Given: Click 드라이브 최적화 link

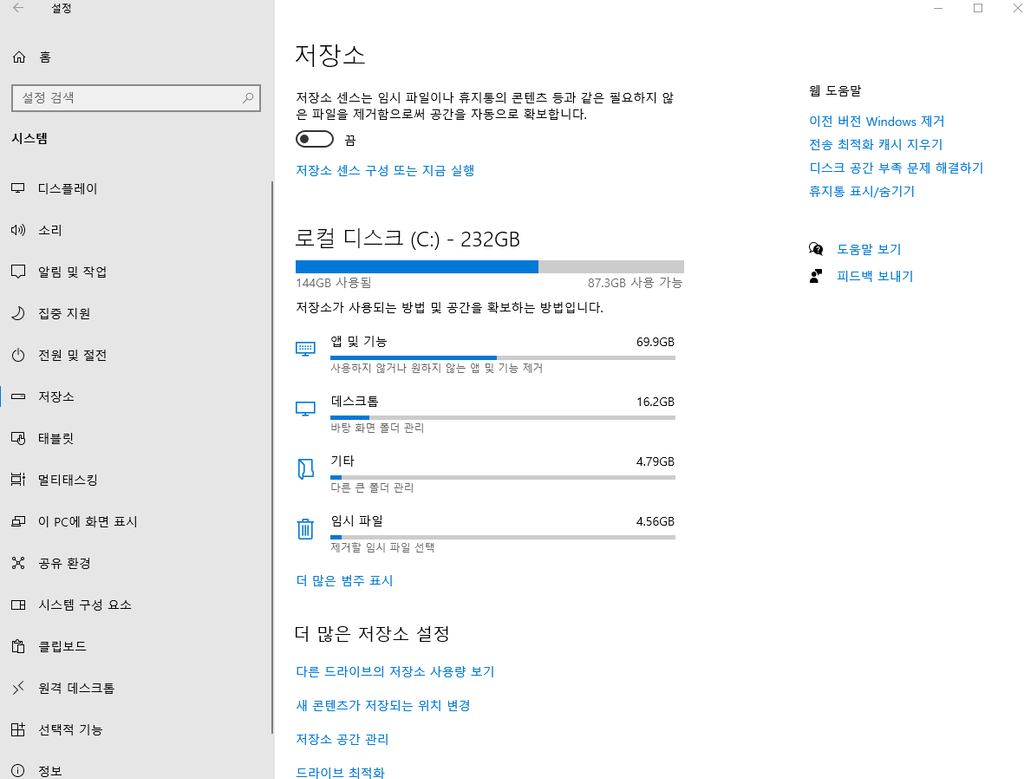Looking at the screenshot, I should pos(340,772).
